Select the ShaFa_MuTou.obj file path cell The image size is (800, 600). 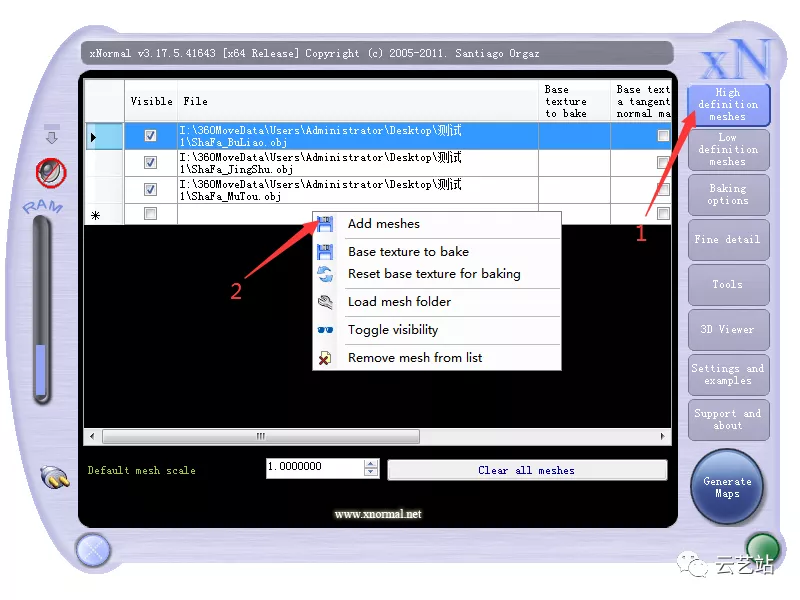[x=358, y=190]
